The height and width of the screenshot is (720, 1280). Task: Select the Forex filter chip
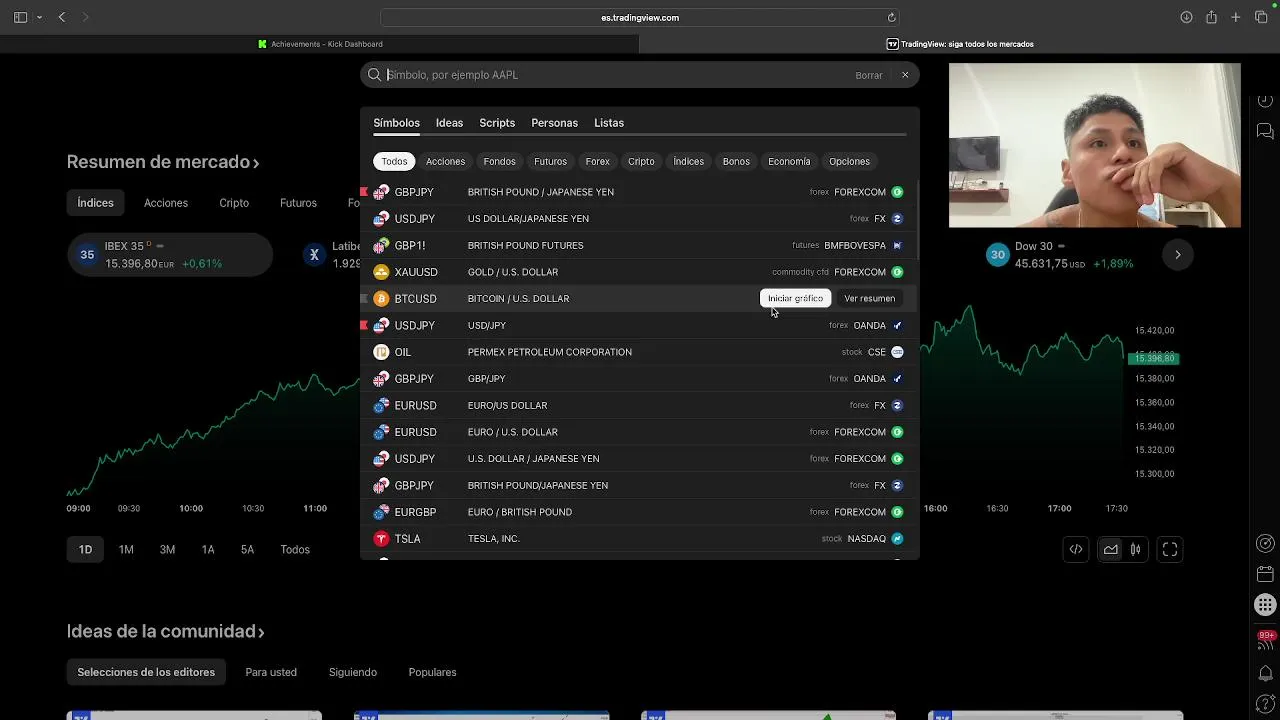[x=597, y=161]
